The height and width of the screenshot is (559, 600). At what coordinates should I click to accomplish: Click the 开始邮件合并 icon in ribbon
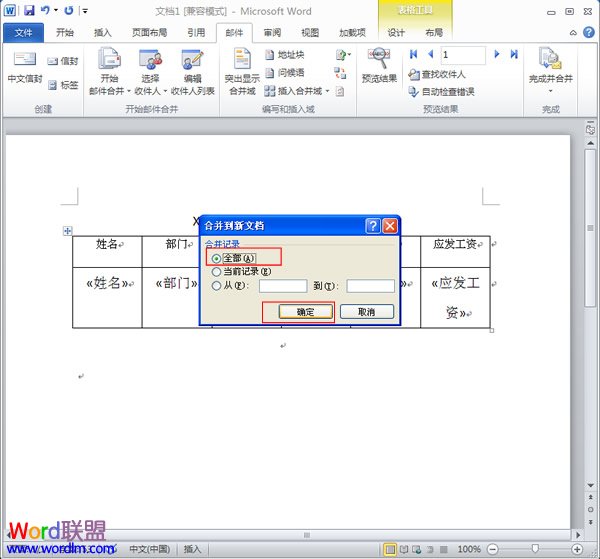point(110,60)
